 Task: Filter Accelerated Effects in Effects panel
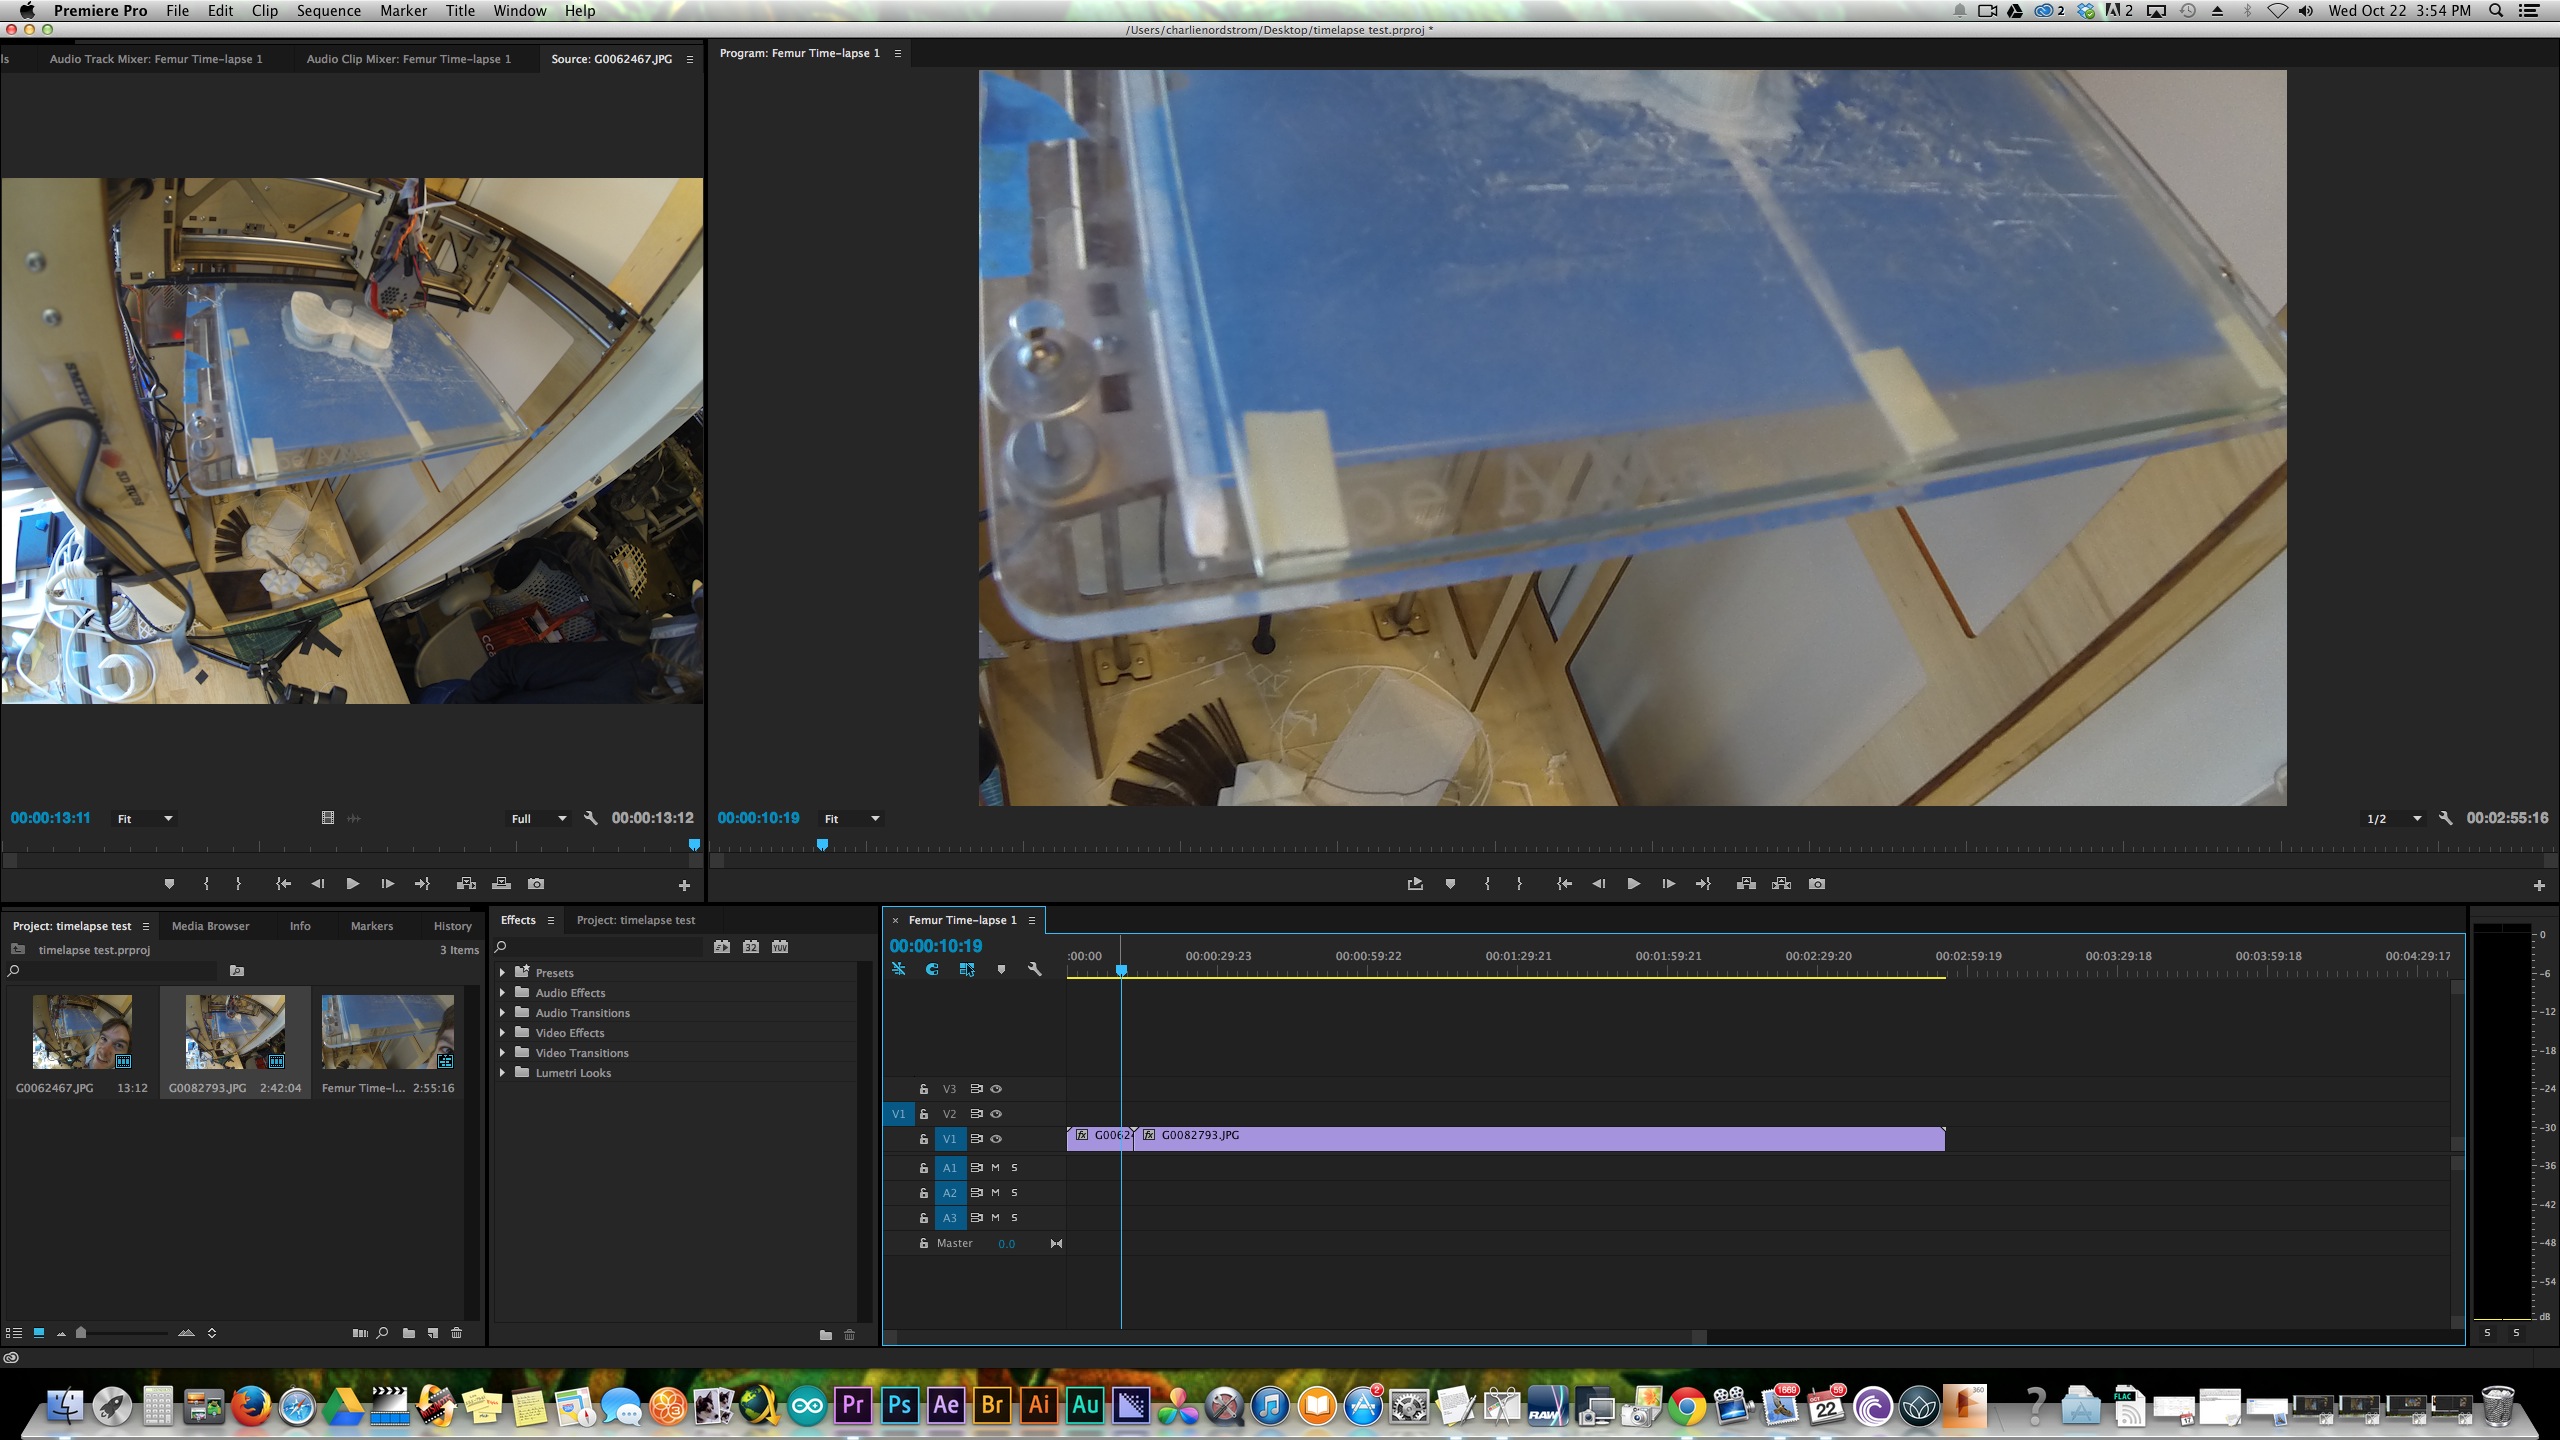click(722, 947)
